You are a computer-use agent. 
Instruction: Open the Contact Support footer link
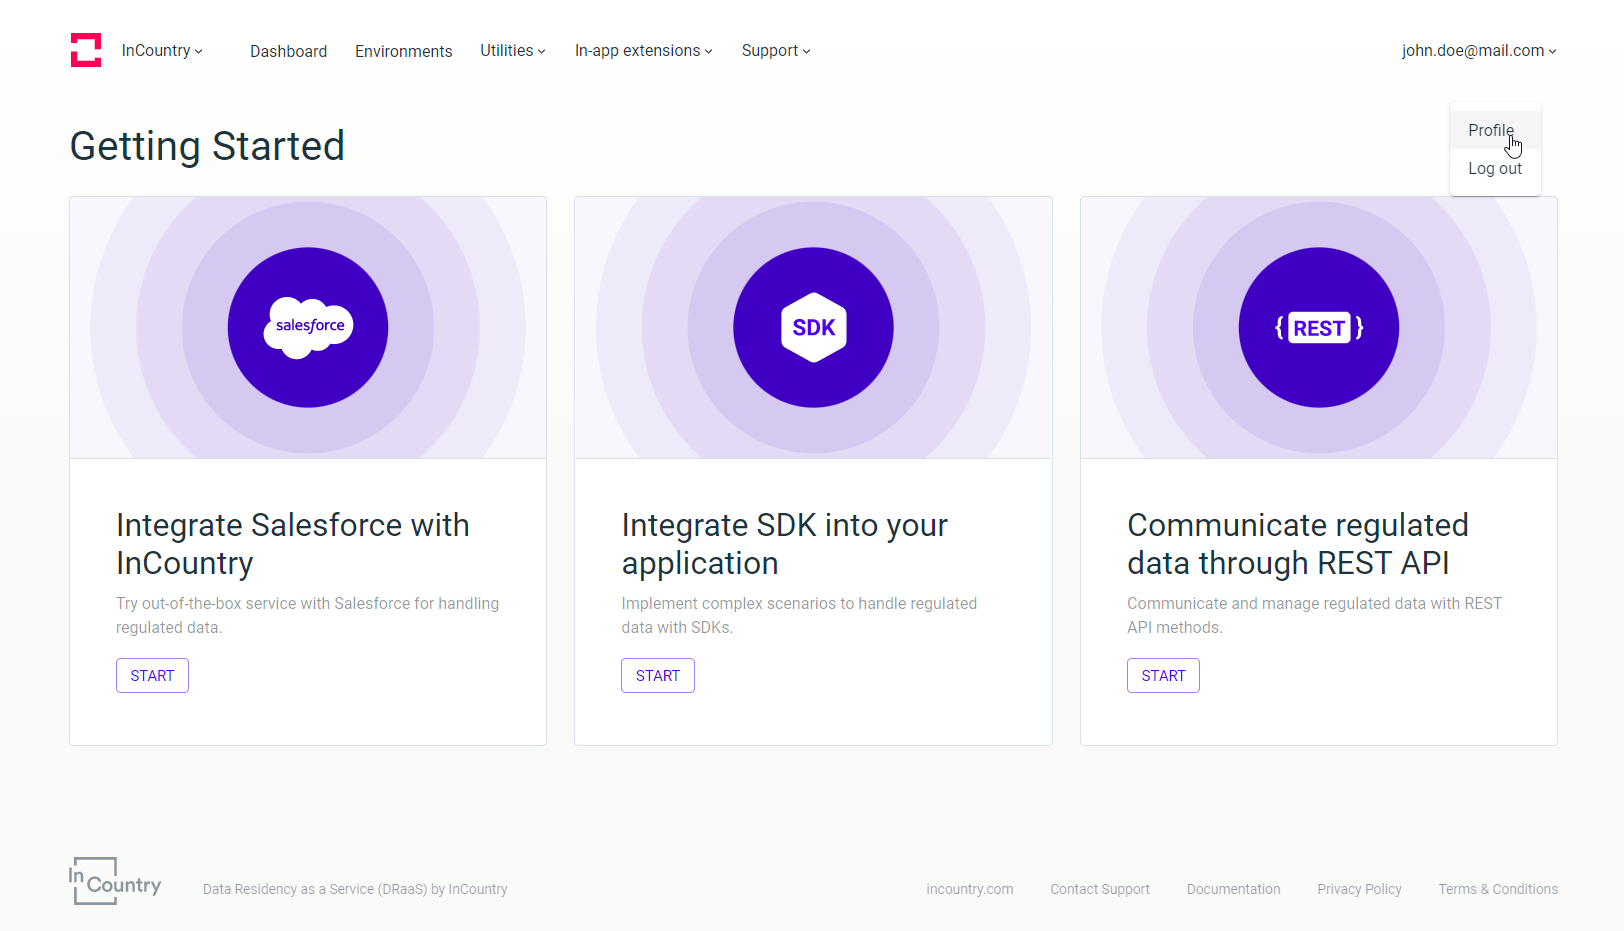[1099, 889]
